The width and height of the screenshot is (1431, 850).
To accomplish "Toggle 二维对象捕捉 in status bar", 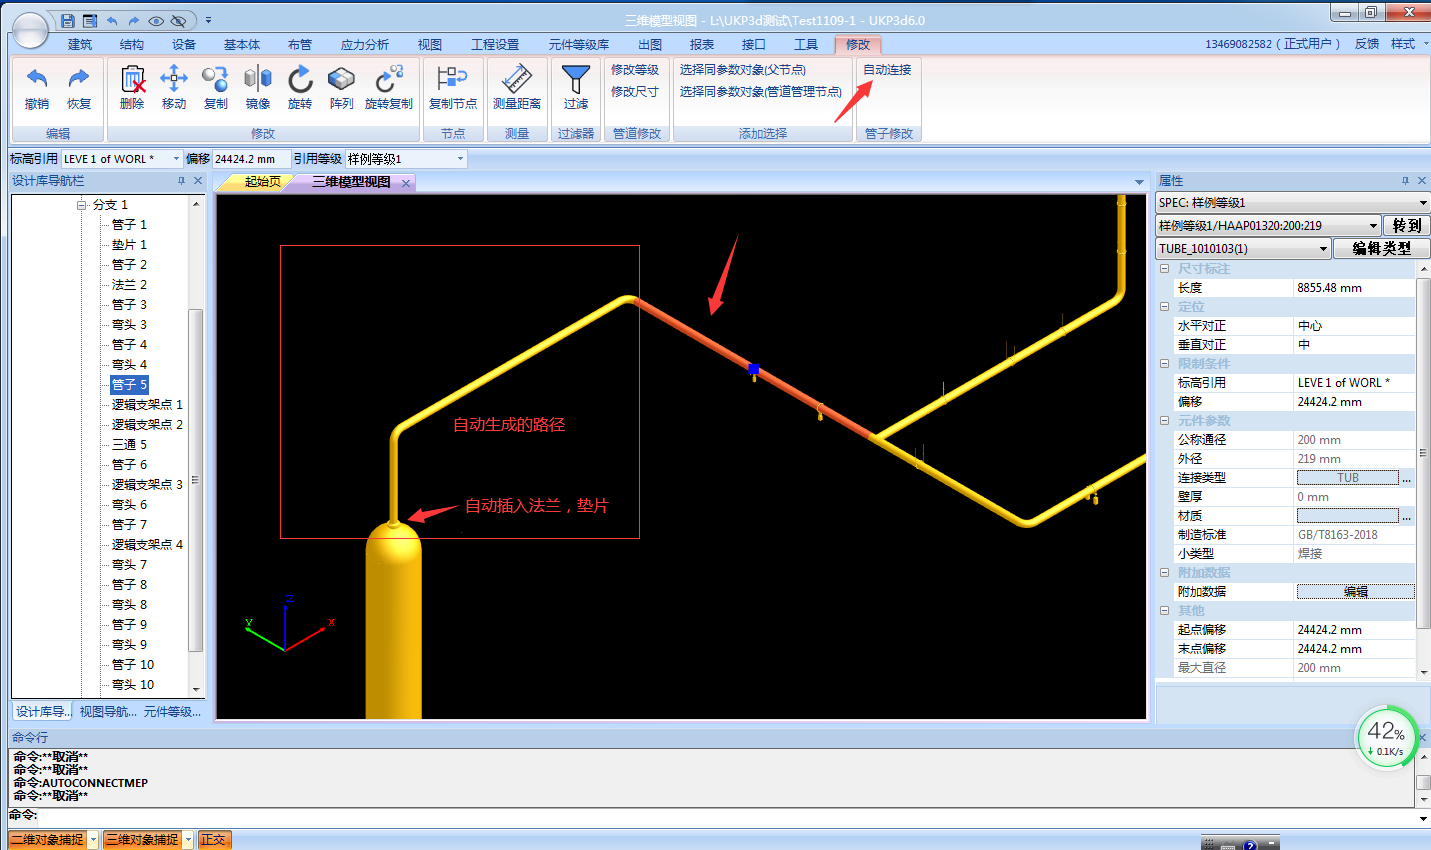I will [x=47, y=840].
